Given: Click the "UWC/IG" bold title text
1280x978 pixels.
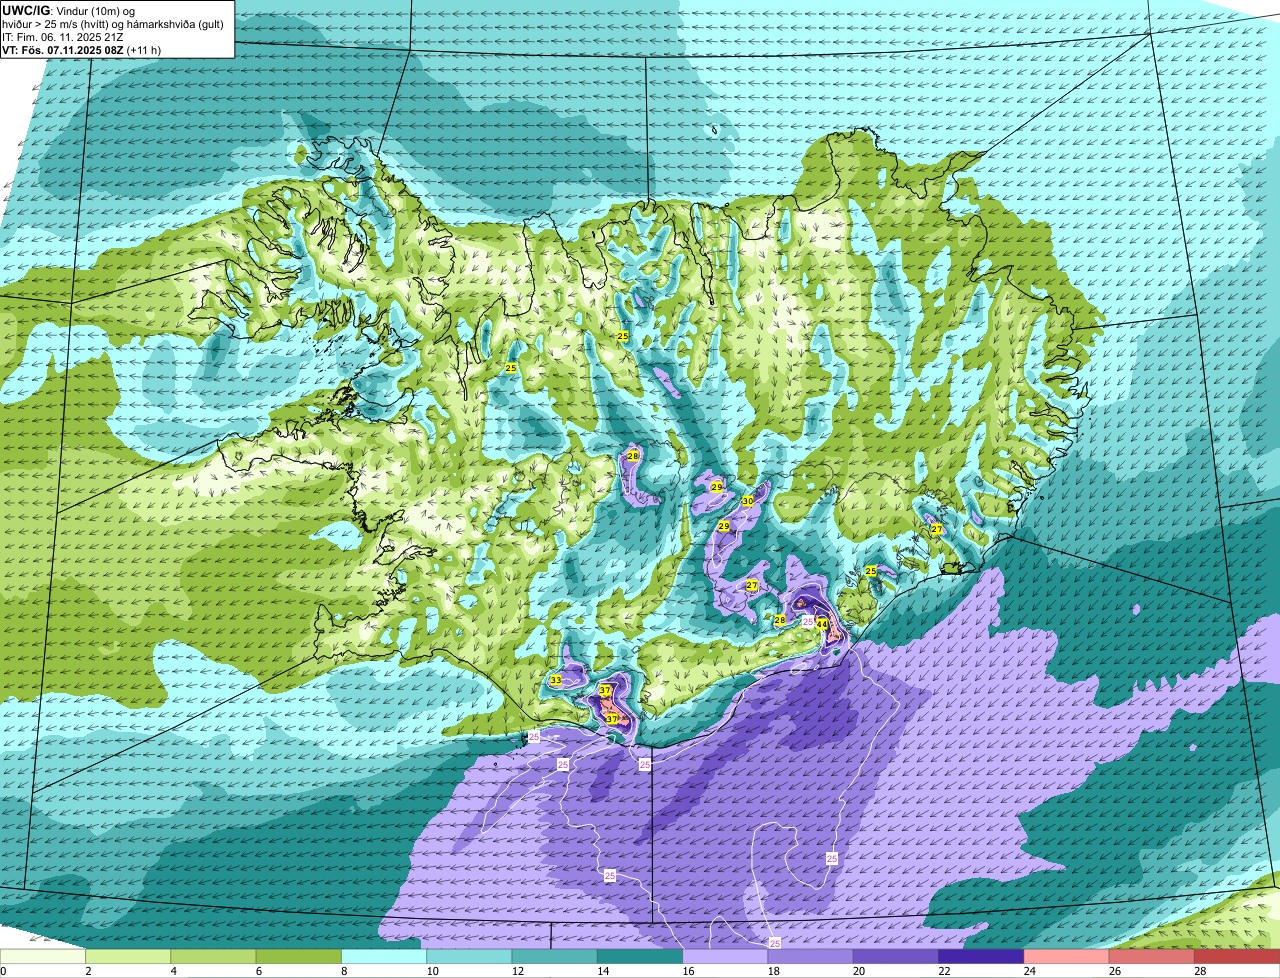Looking at the screenshot, I should [x=26, y=10].
